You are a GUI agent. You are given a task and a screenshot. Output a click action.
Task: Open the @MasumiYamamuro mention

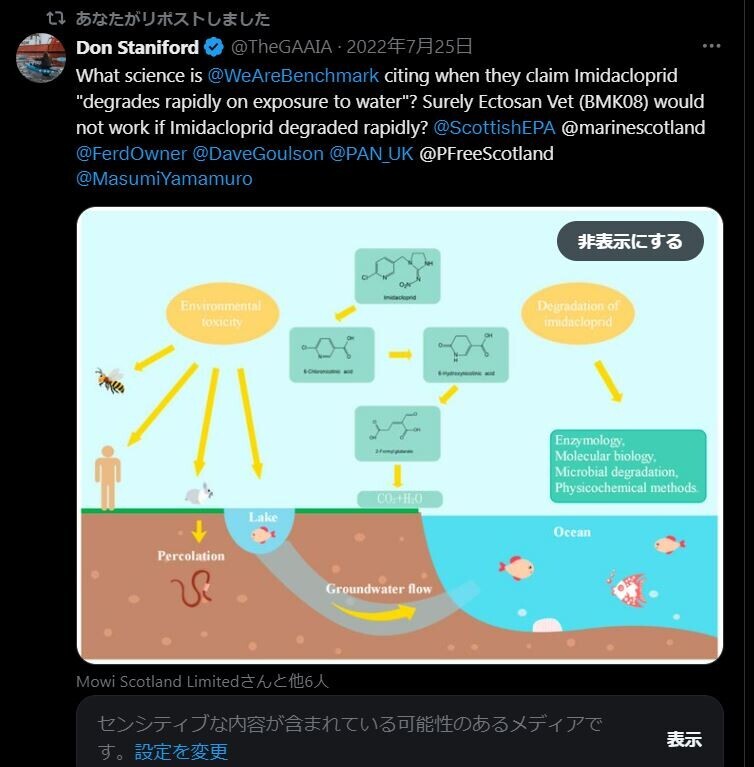tap(164, 179)
